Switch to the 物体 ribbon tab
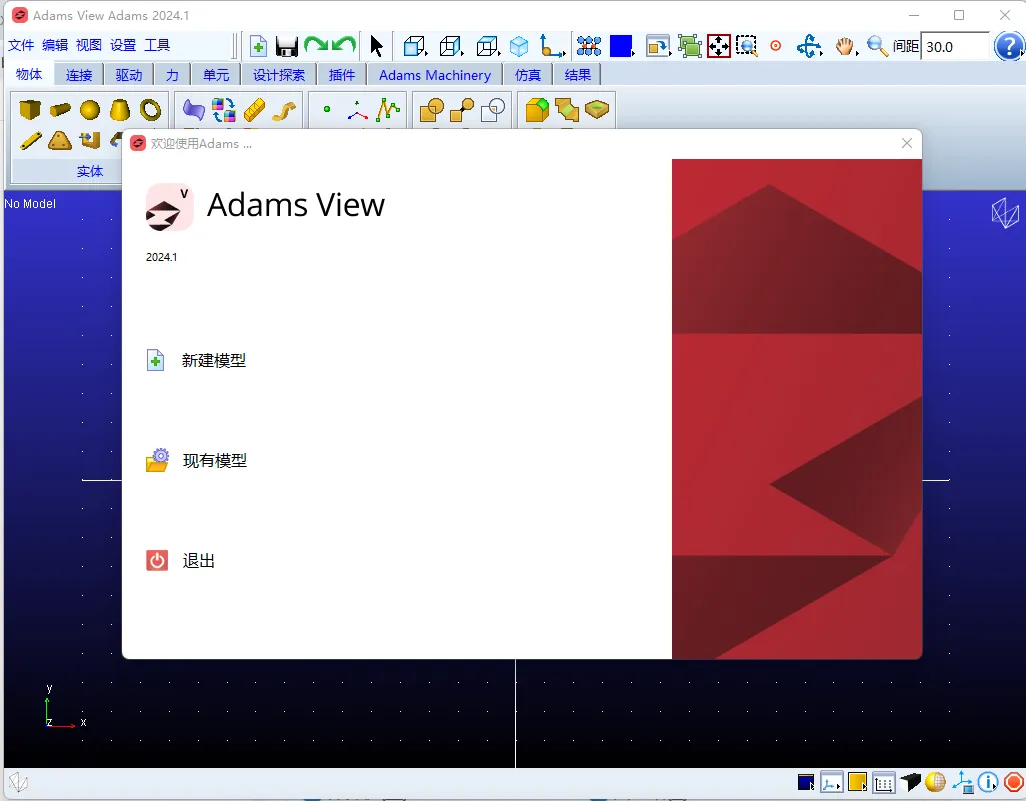The height and width of the screenshot is (801, 1026). (x=29, y=74)
